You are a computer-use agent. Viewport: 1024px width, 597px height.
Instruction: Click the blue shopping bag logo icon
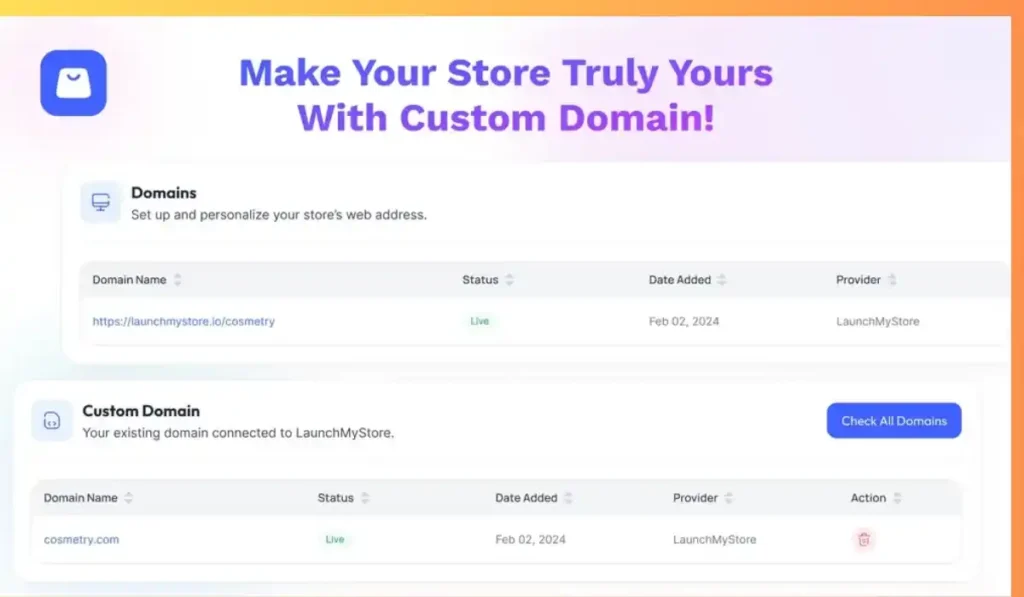pos(73,83)
